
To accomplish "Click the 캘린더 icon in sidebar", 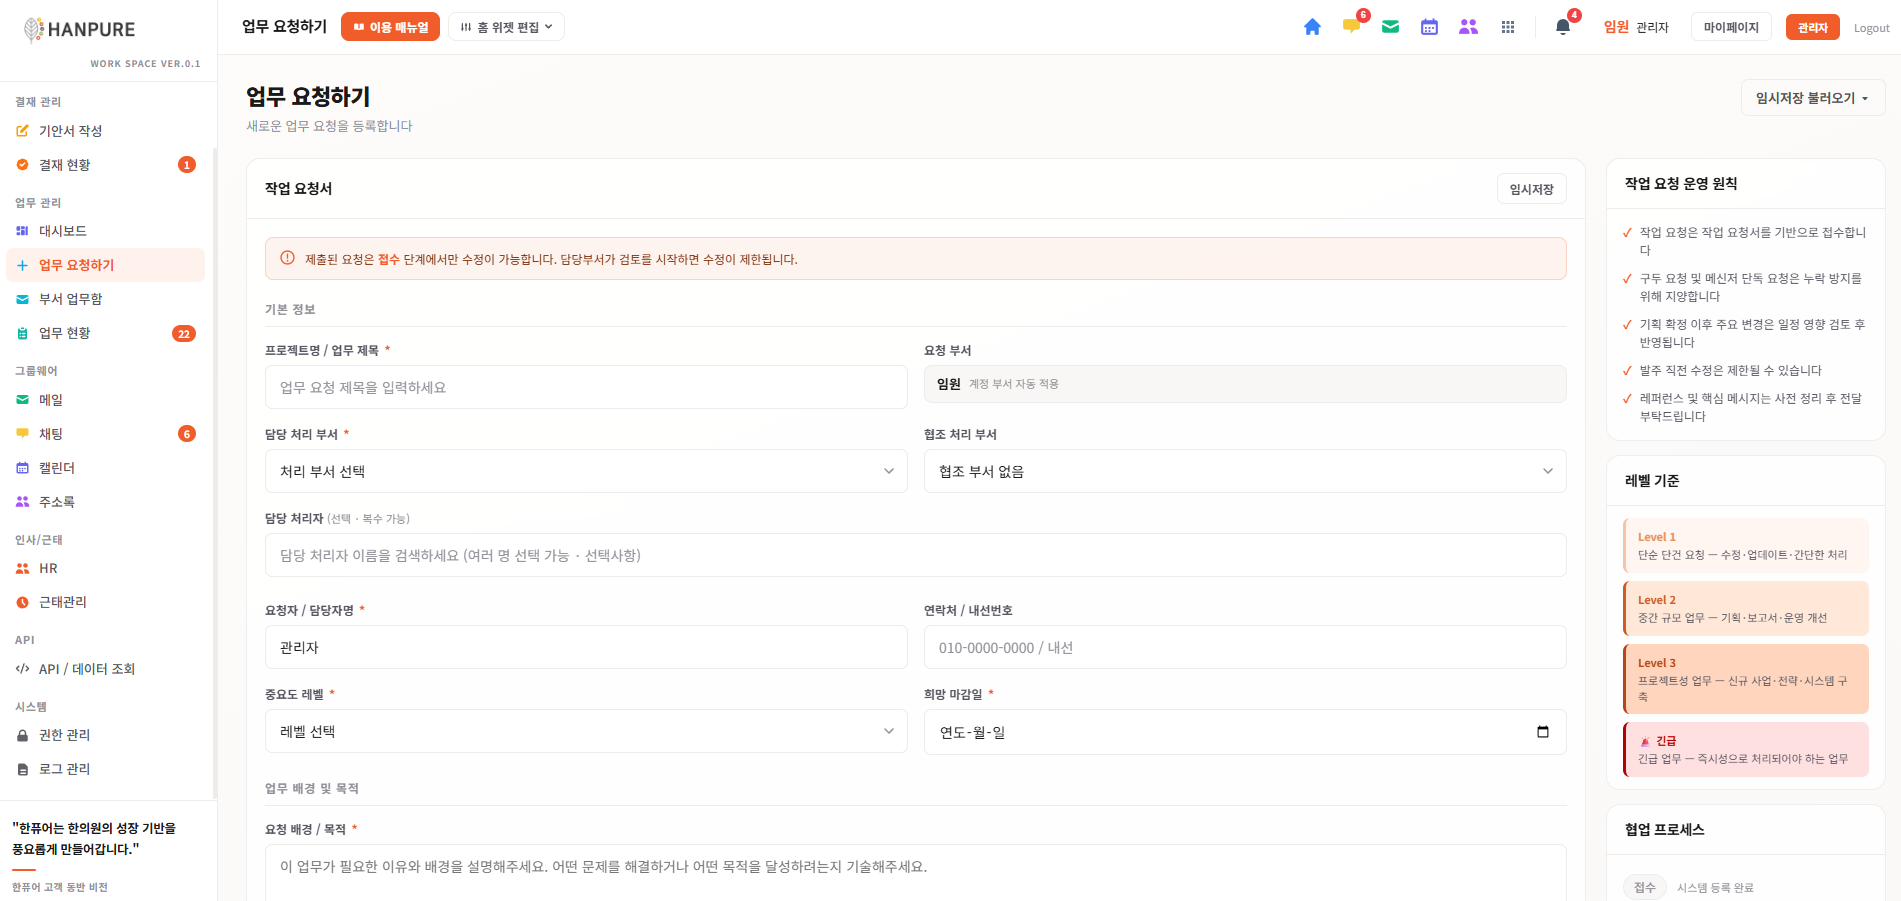I will tap(22, 468).
